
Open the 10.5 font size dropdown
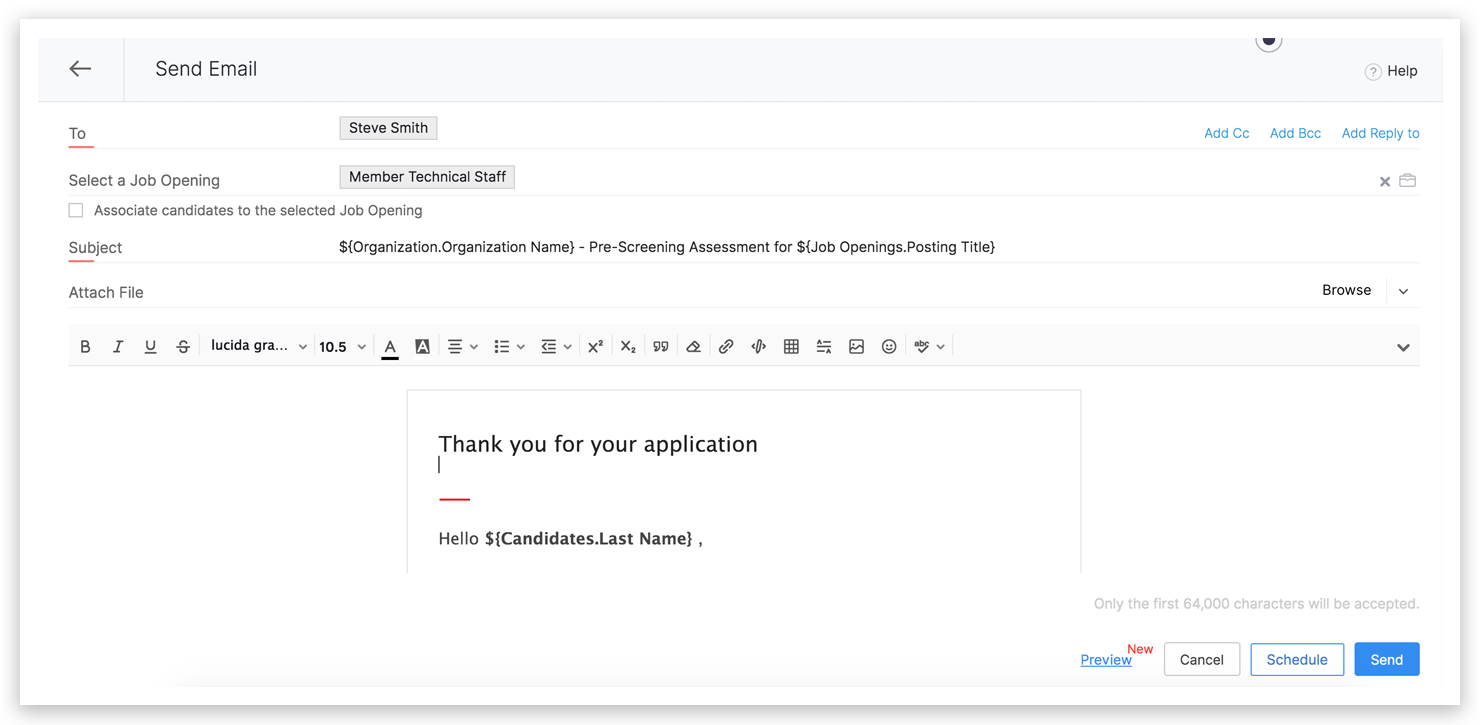(x=342, y=347)
